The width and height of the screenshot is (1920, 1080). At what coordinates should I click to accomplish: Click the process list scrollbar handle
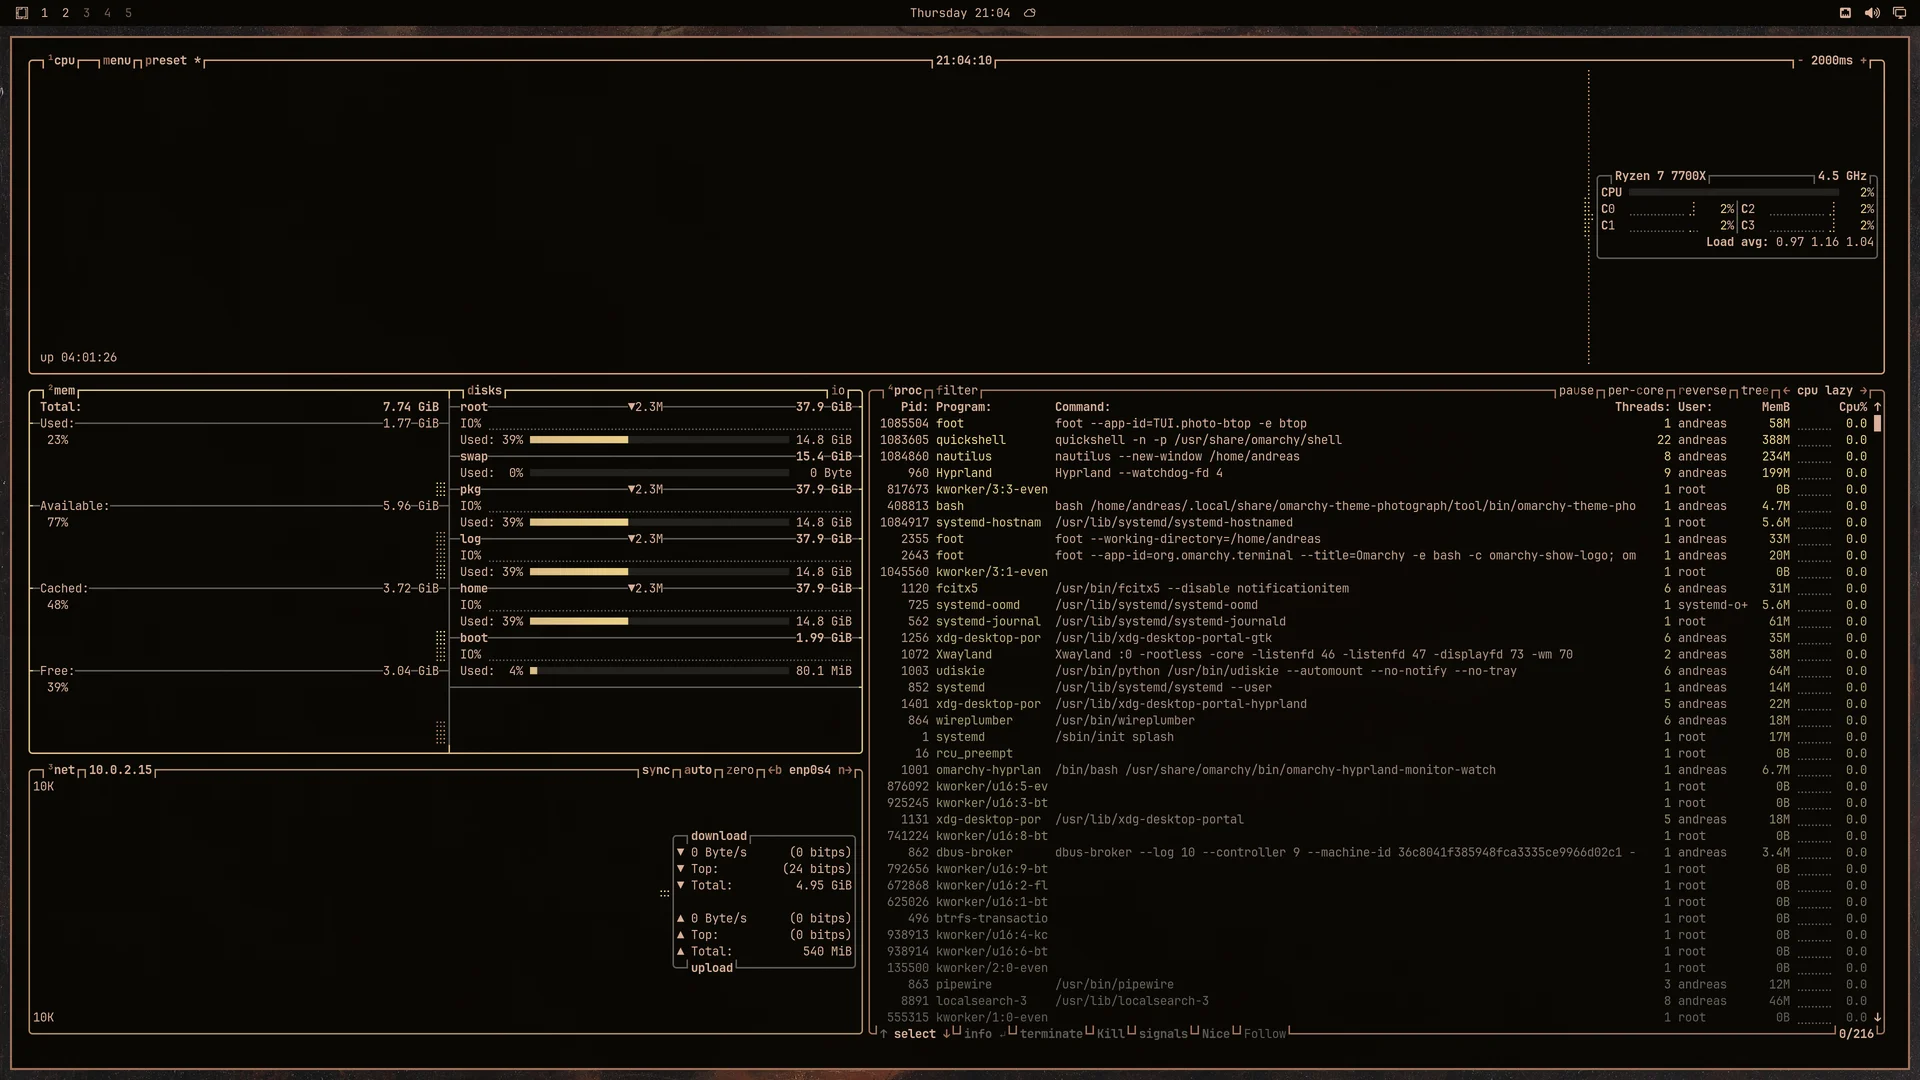click(1877, 424)
